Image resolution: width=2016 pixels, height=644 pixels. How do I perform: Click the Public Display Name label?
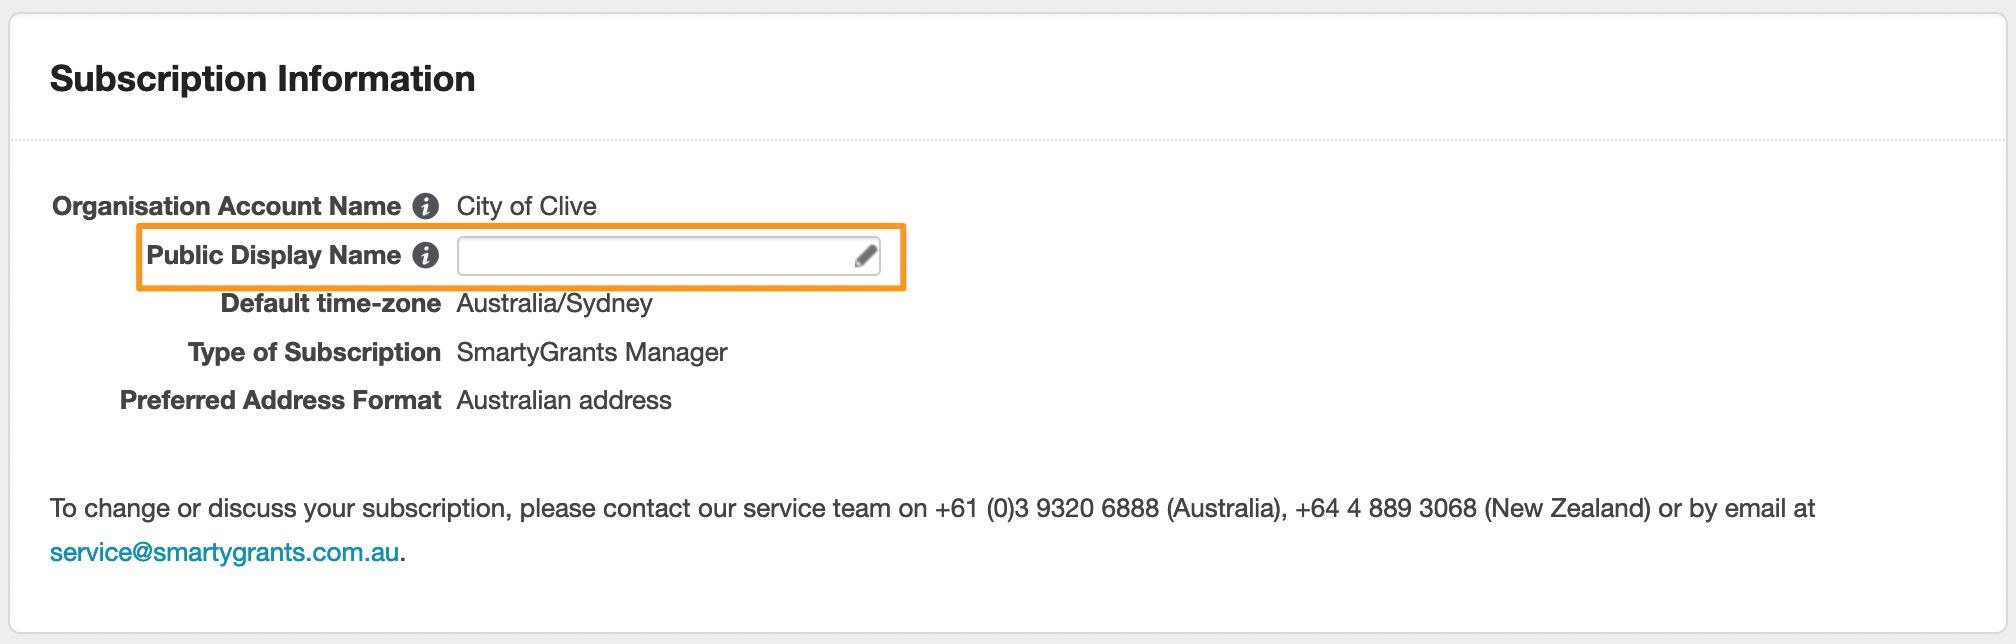point(274,255)
